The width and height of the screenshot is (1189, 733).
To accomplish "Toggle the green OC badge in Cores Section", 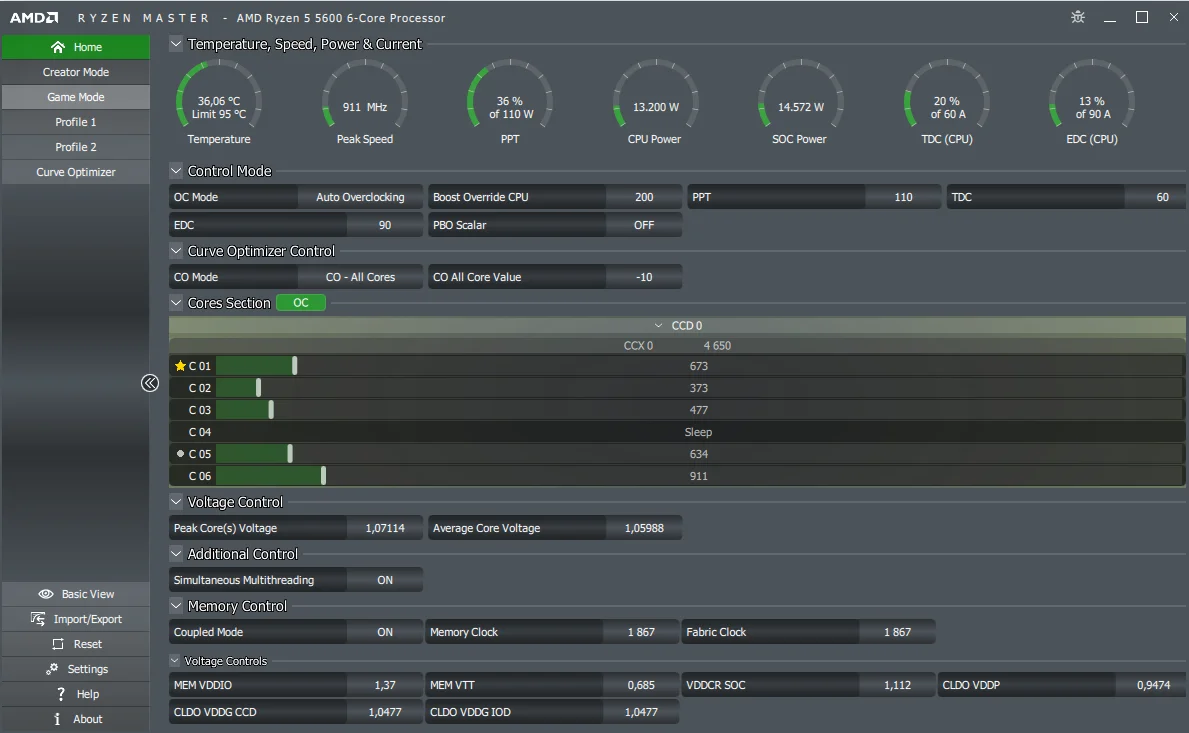I will (301, 302).
